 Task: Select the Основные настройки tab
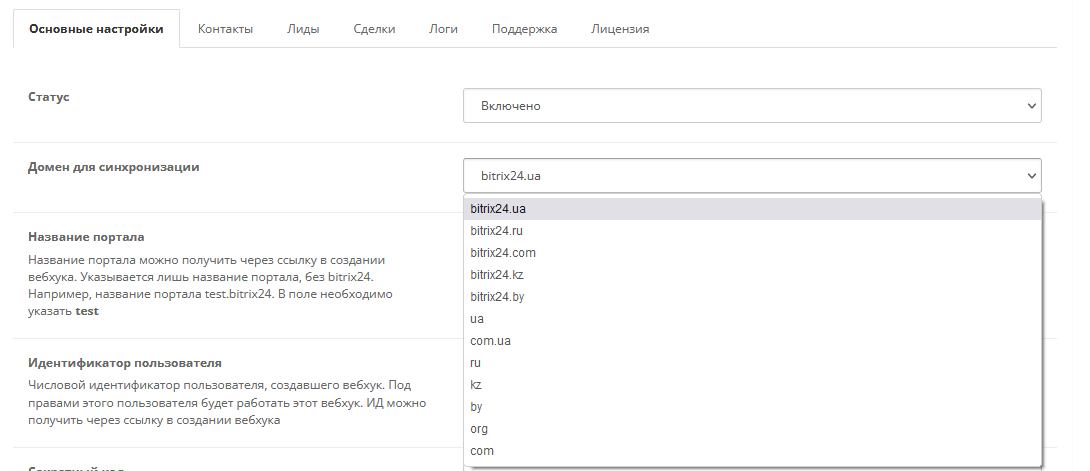click(97, 29)
